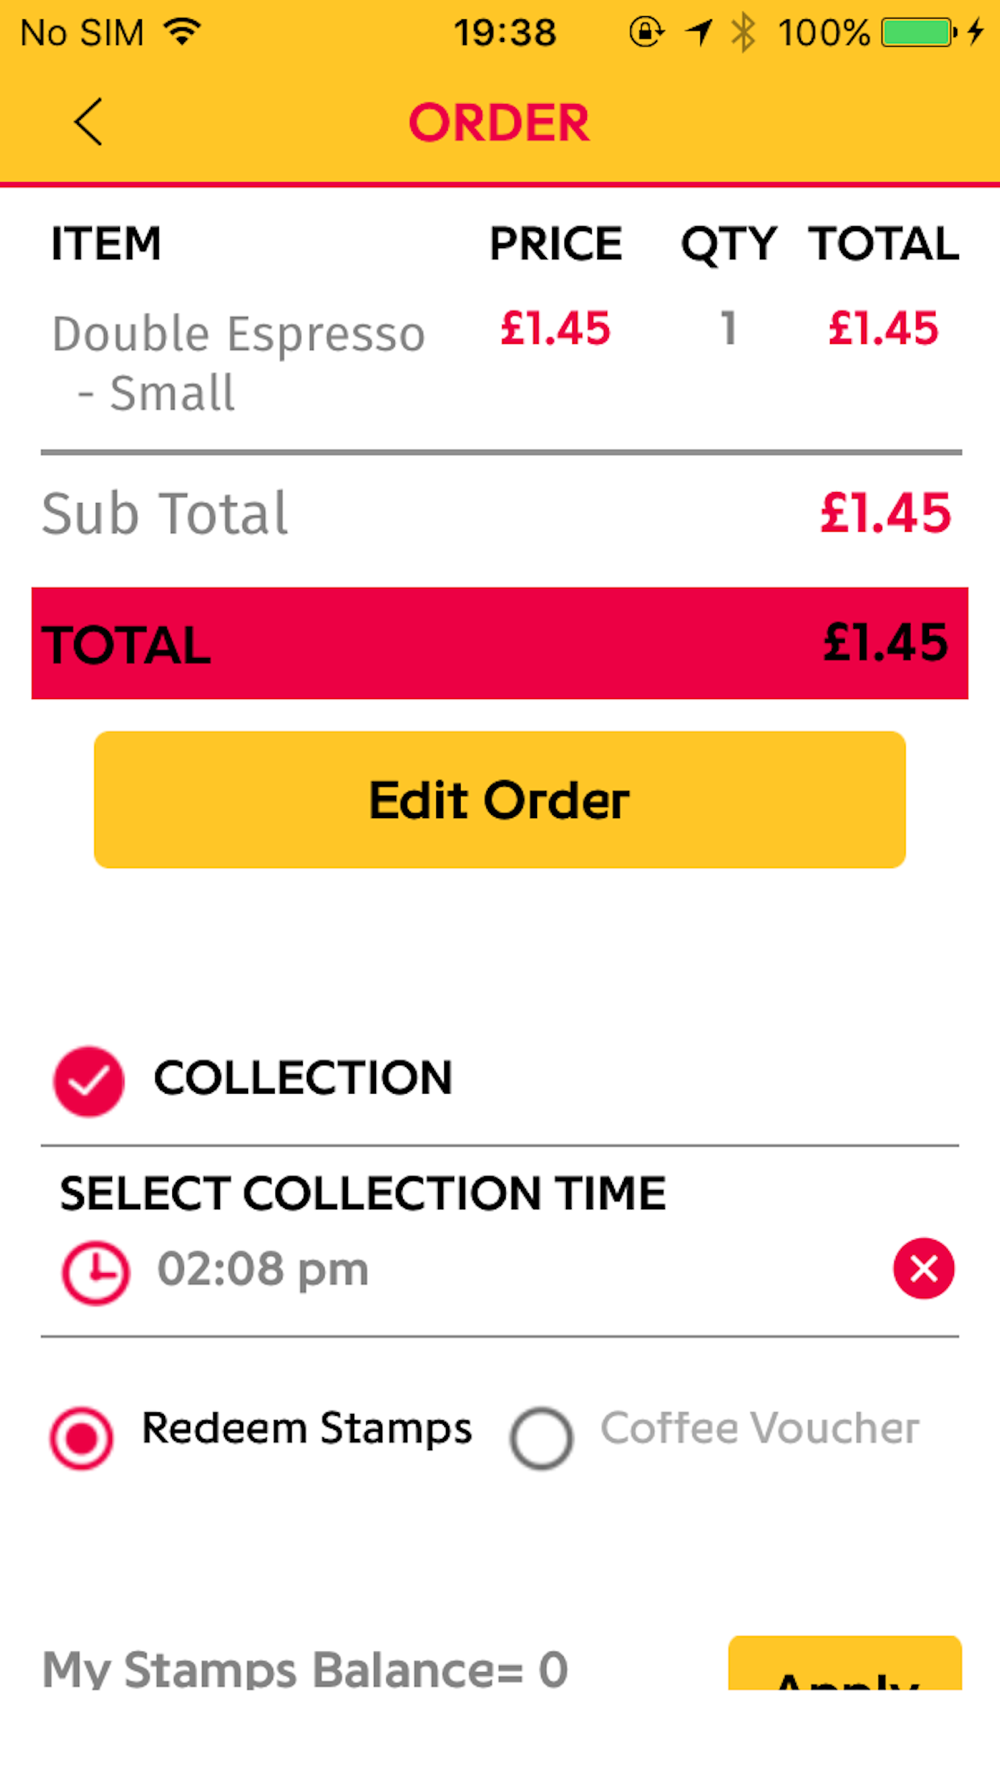Image resolution: width=1000 pixels, height=1778 pixels.
Task: Tap the clock icon beside collection time
Action: click(95, 1272)
